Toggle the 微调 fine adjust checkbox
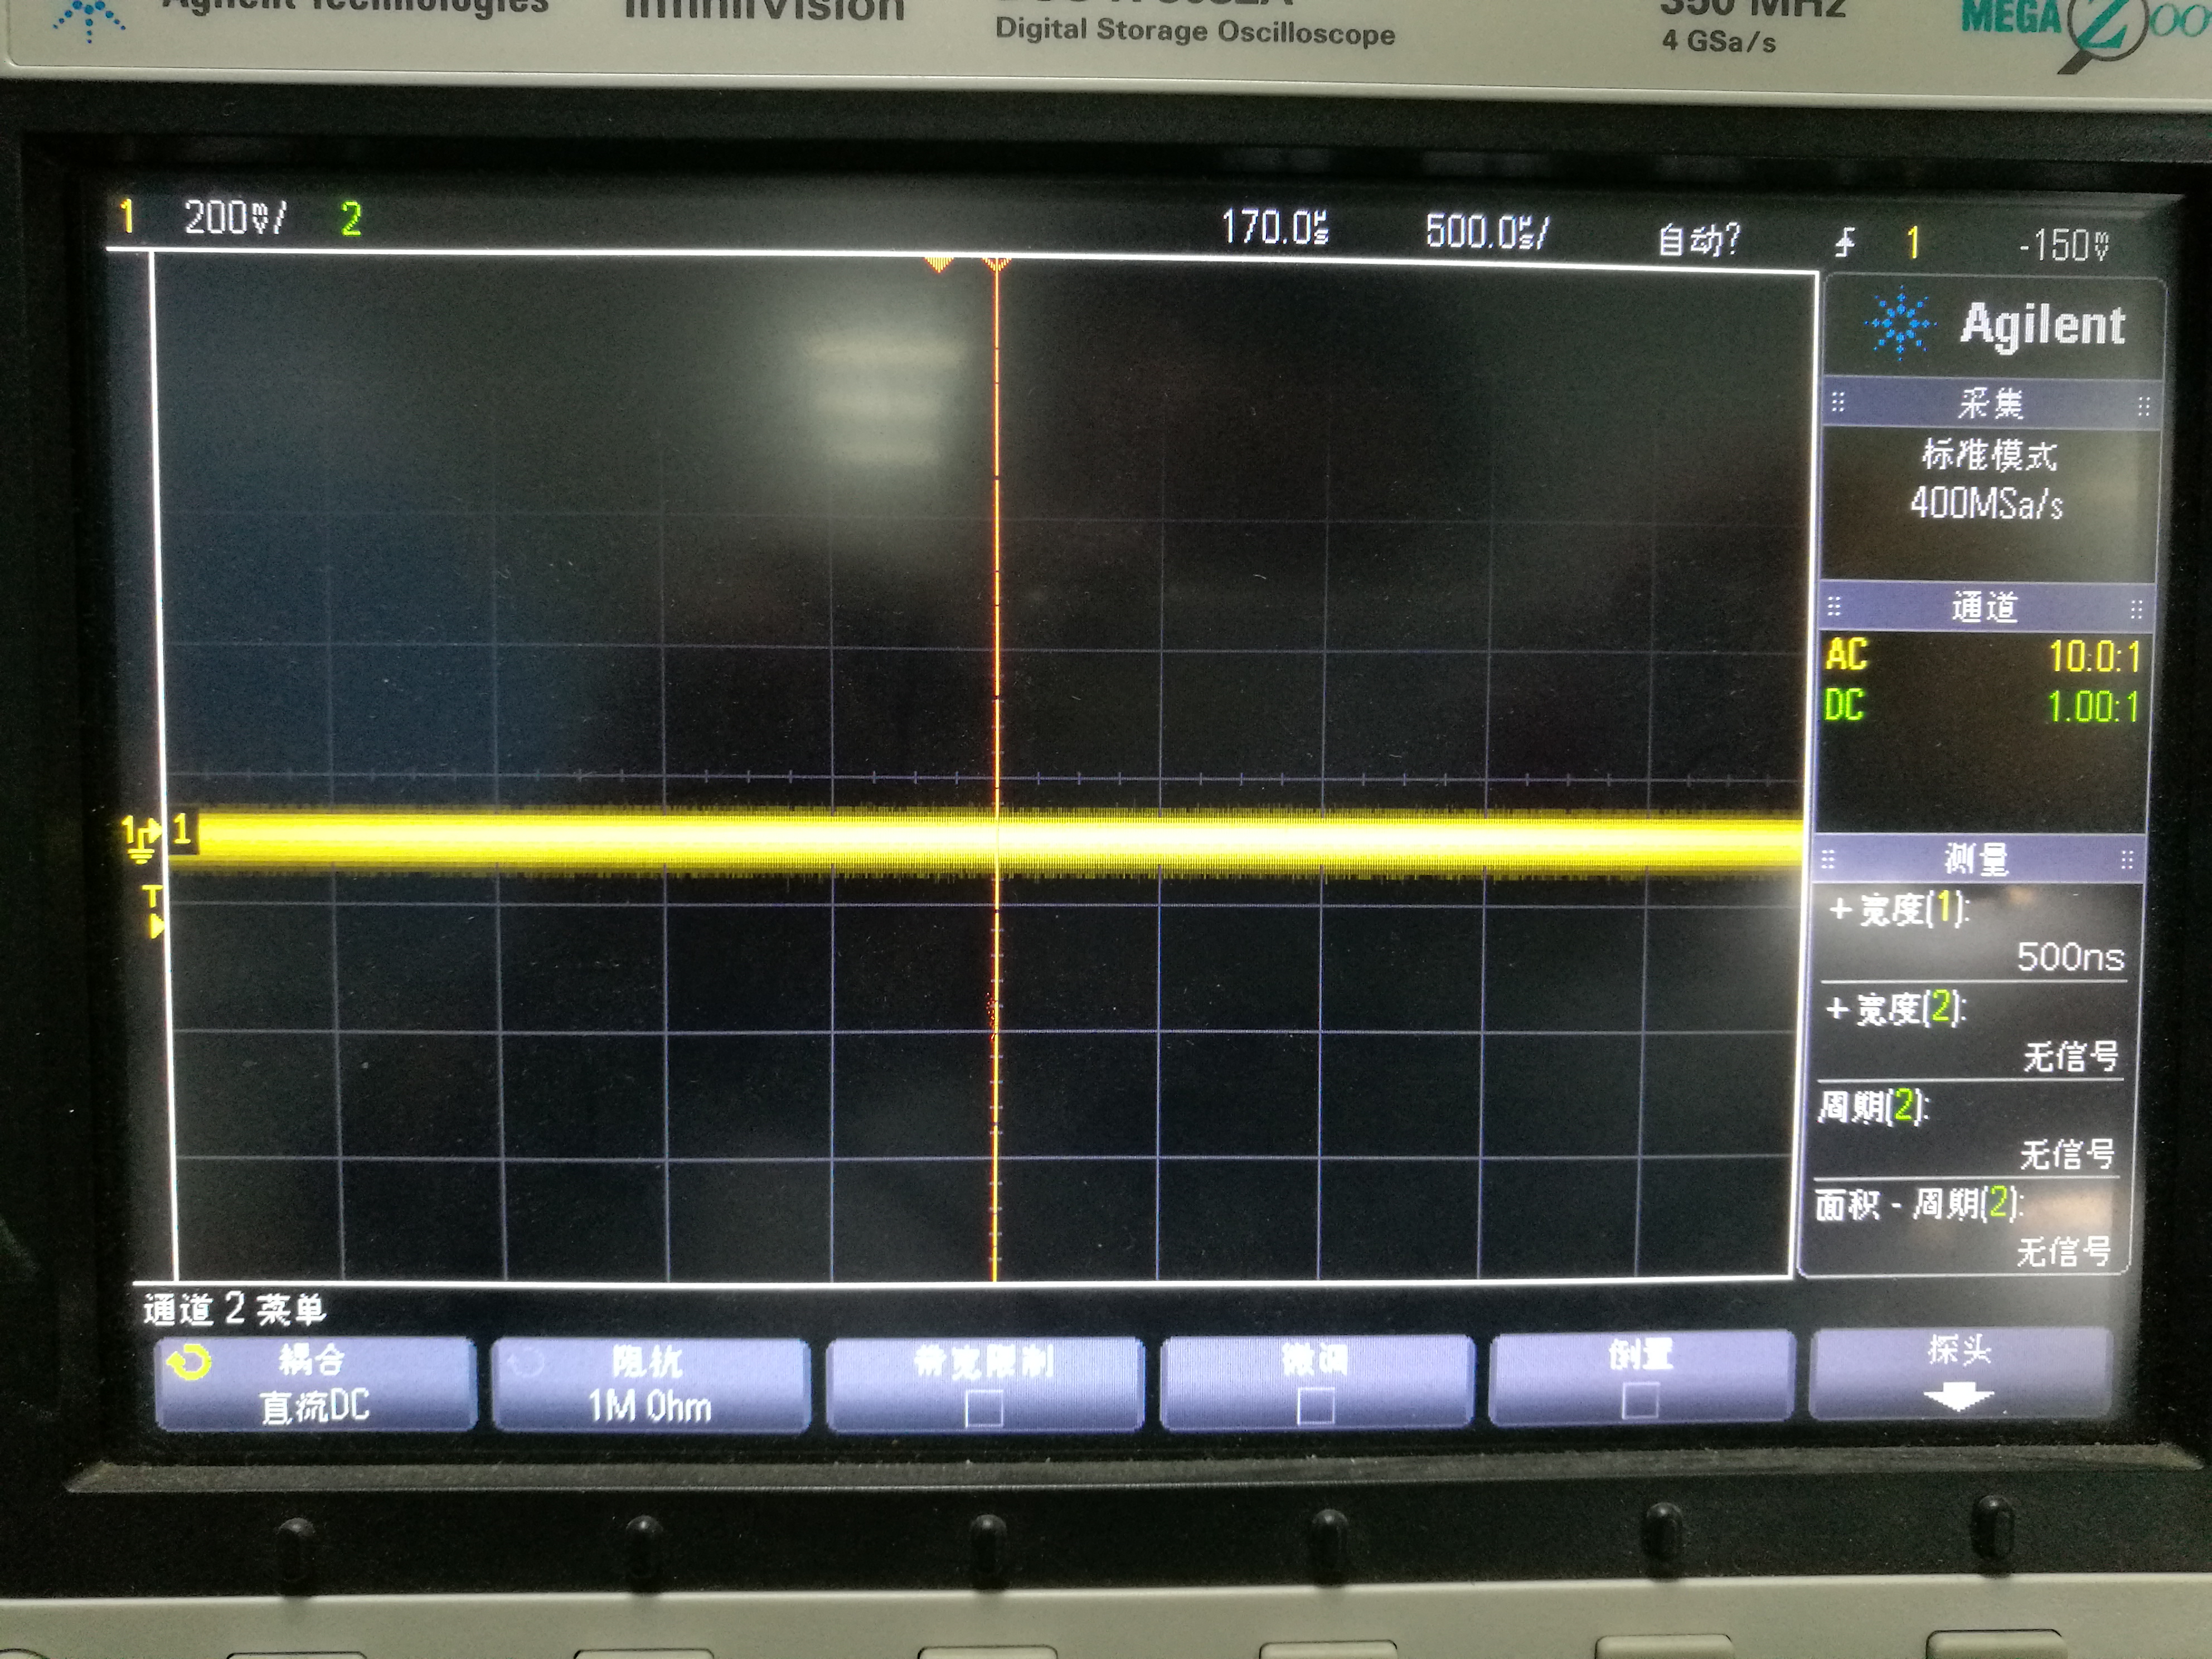 1315,1407
